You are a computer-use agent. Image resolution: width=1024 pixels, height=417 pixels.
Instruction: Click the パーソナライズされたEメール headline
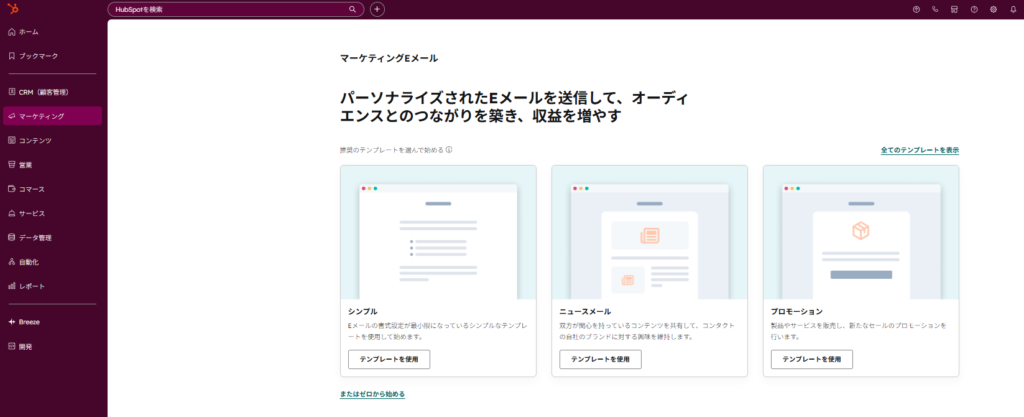[x=514, y=107]
